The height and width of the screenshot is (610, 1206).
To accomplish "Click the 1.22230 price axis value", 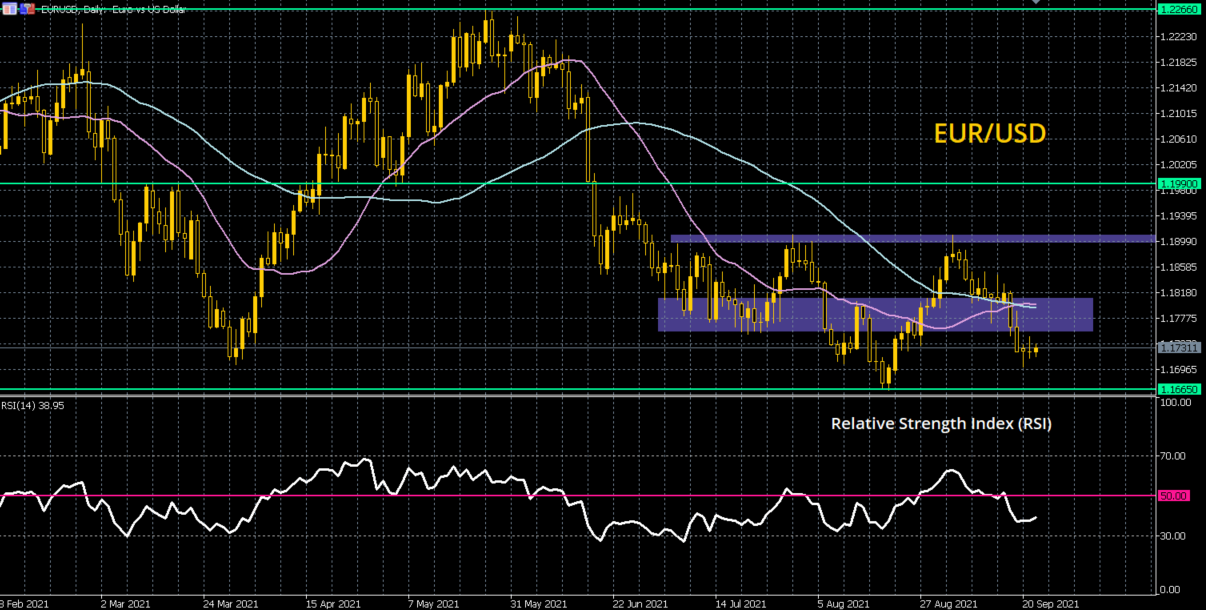I will pyautogui.click(x=1178, y=37).
